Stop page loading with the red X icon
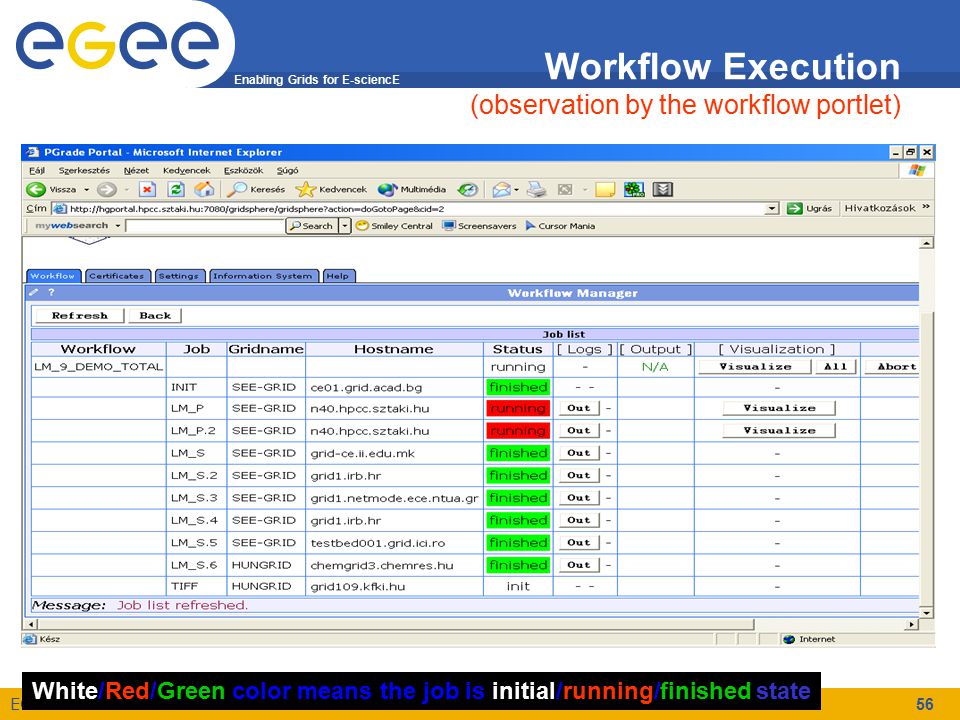Image resolution: width=960 pixels, height=720 pixels. tap(147, 190)
